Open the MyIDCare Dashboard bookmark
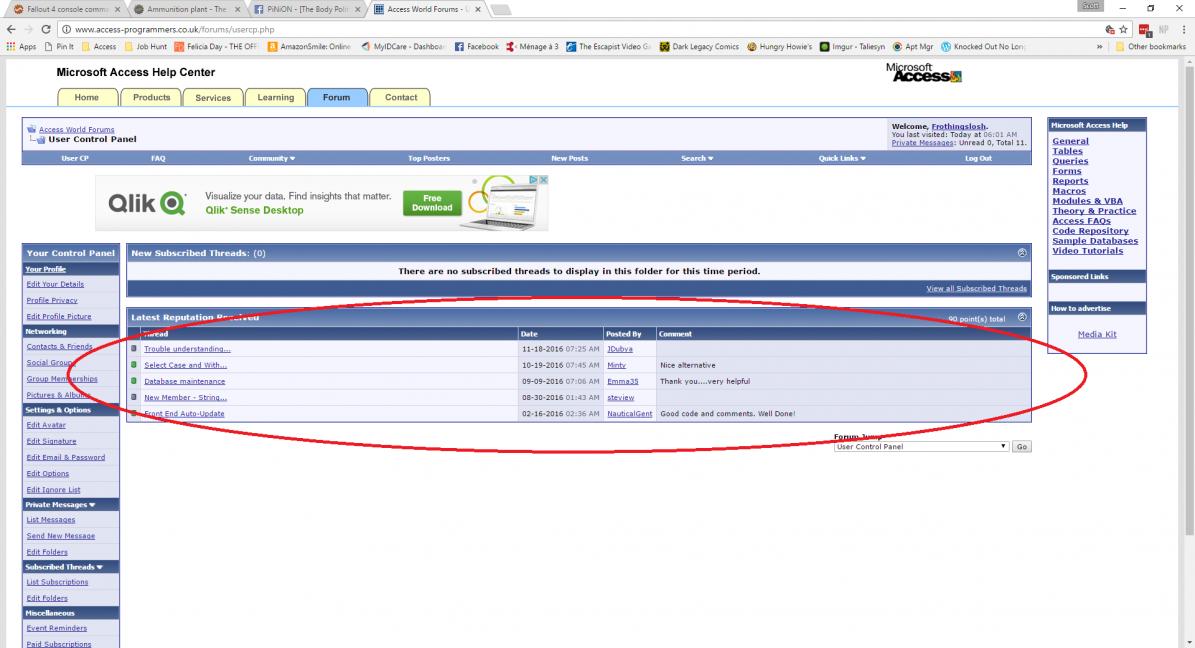Viewport: 1195px width, 648px height. tap(403, 47)
